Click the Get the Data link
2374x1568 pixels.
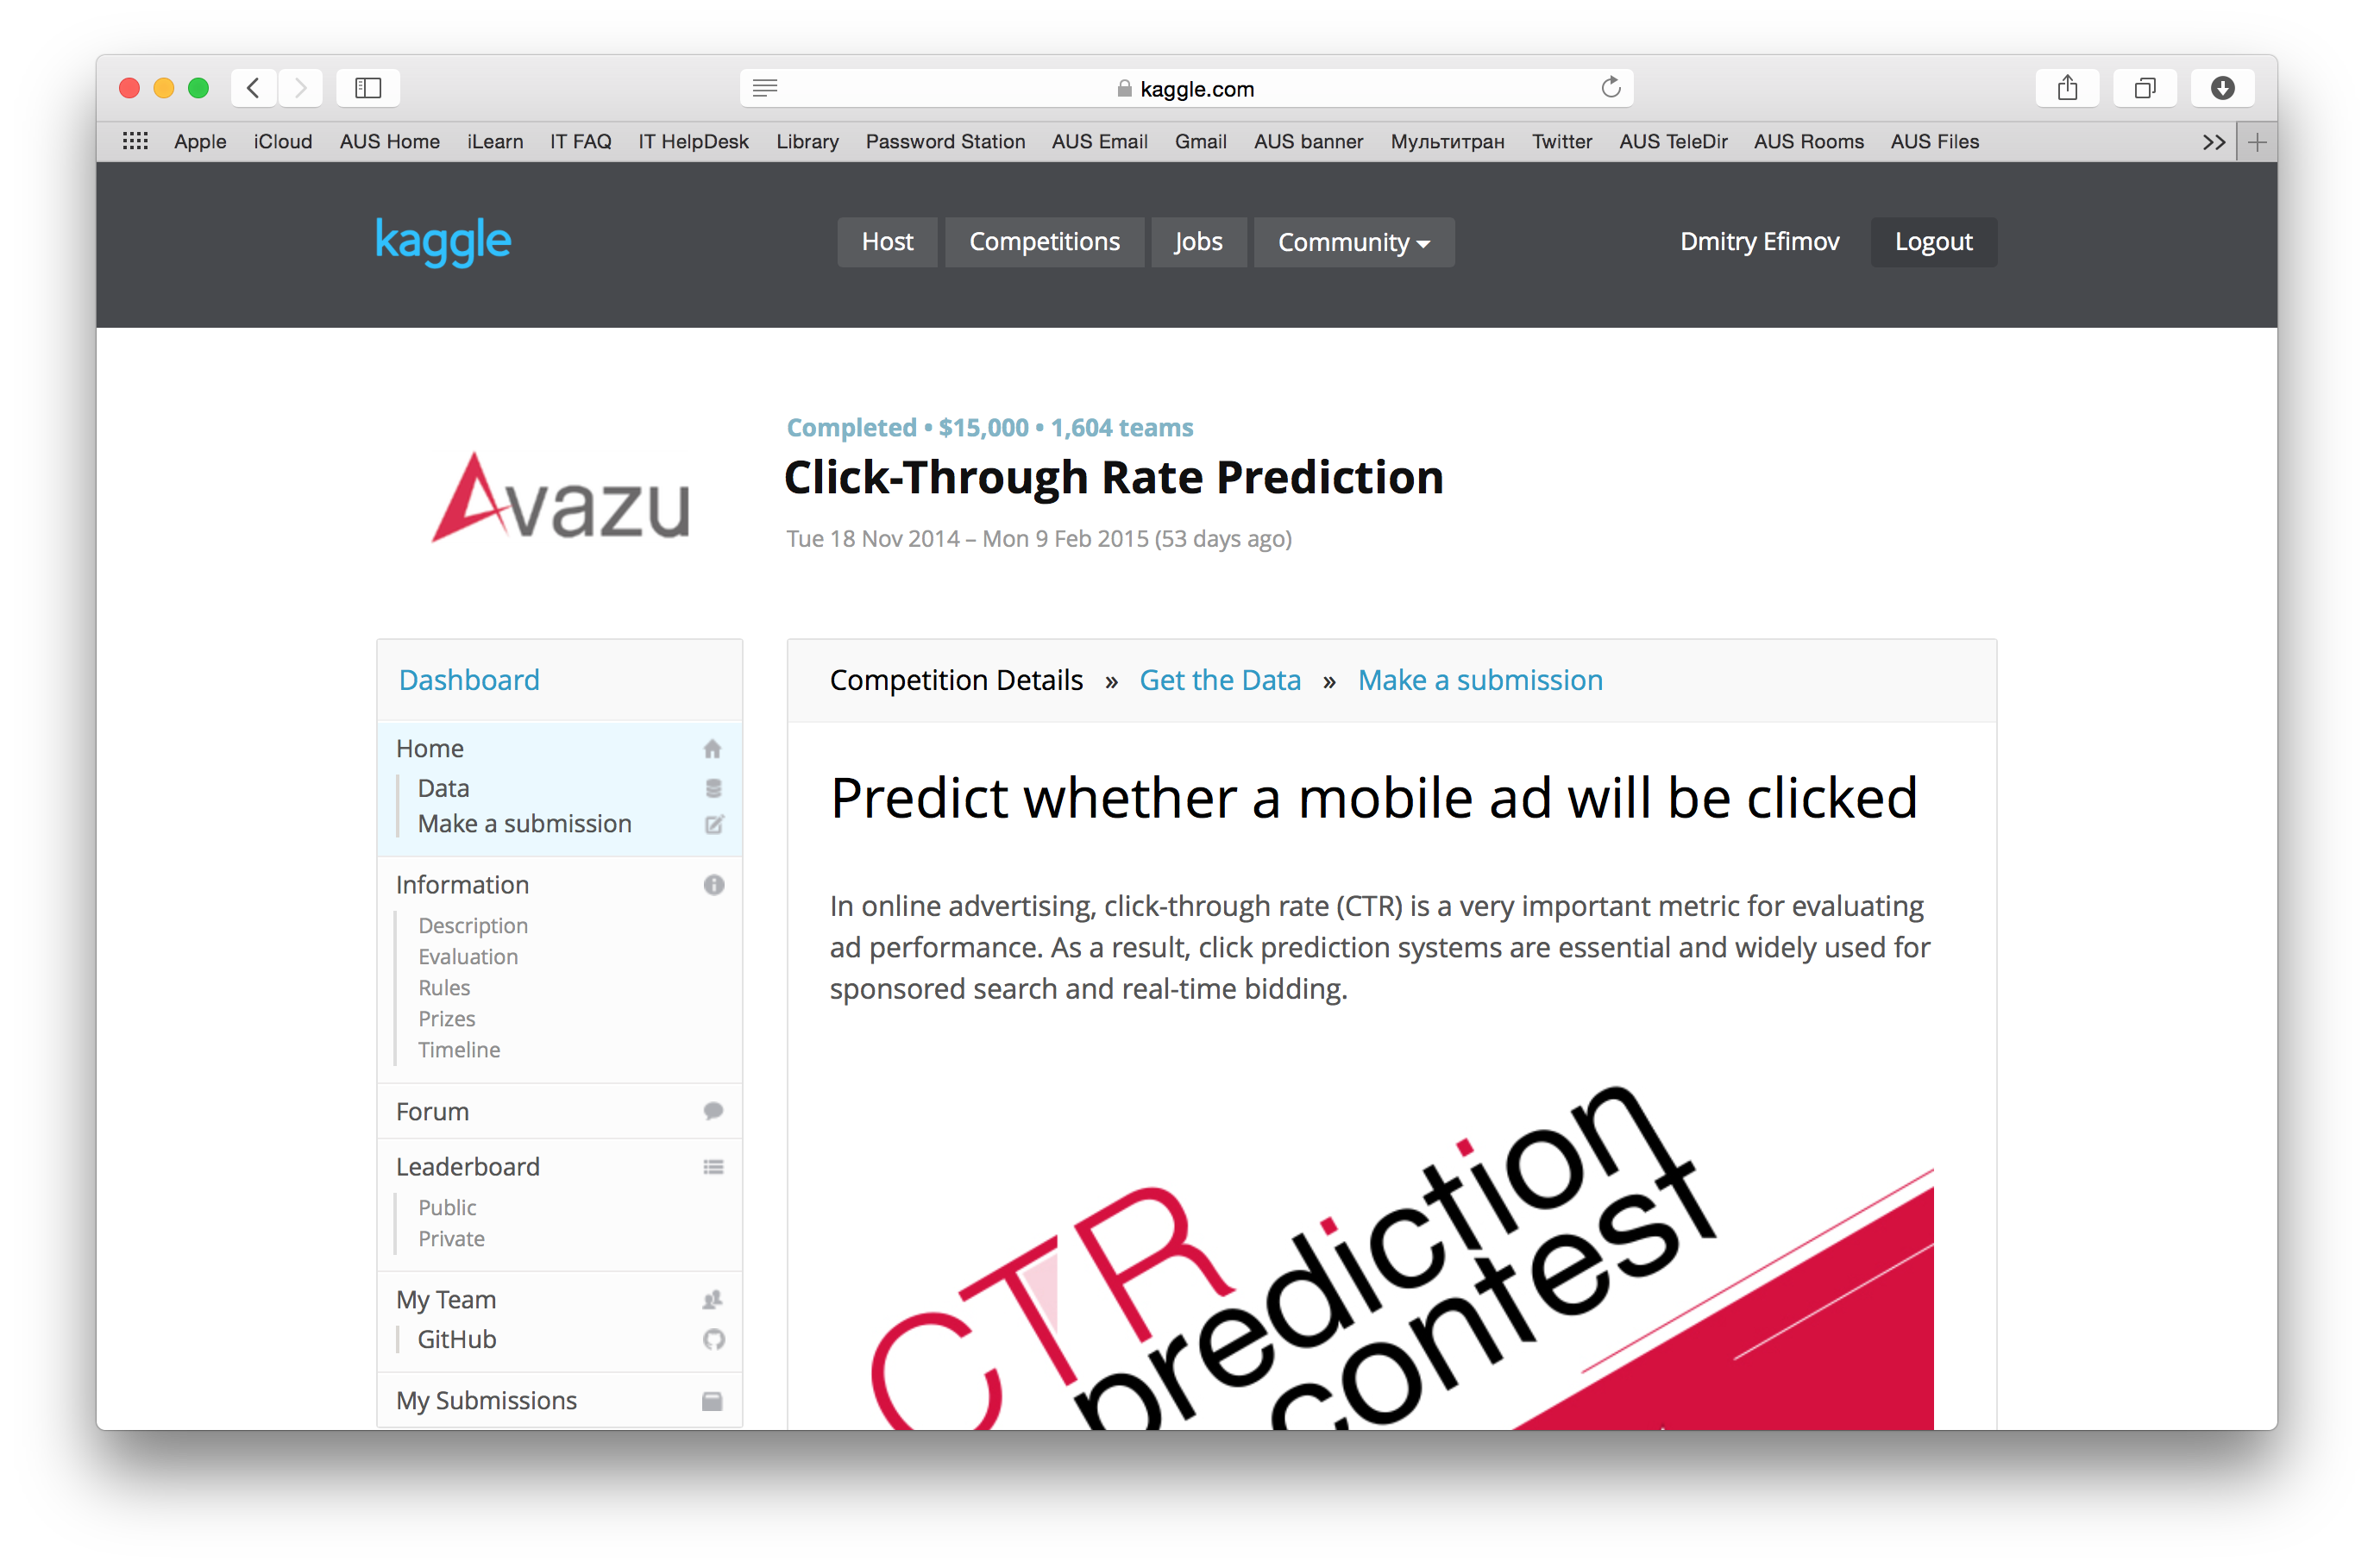(1222, 679)
